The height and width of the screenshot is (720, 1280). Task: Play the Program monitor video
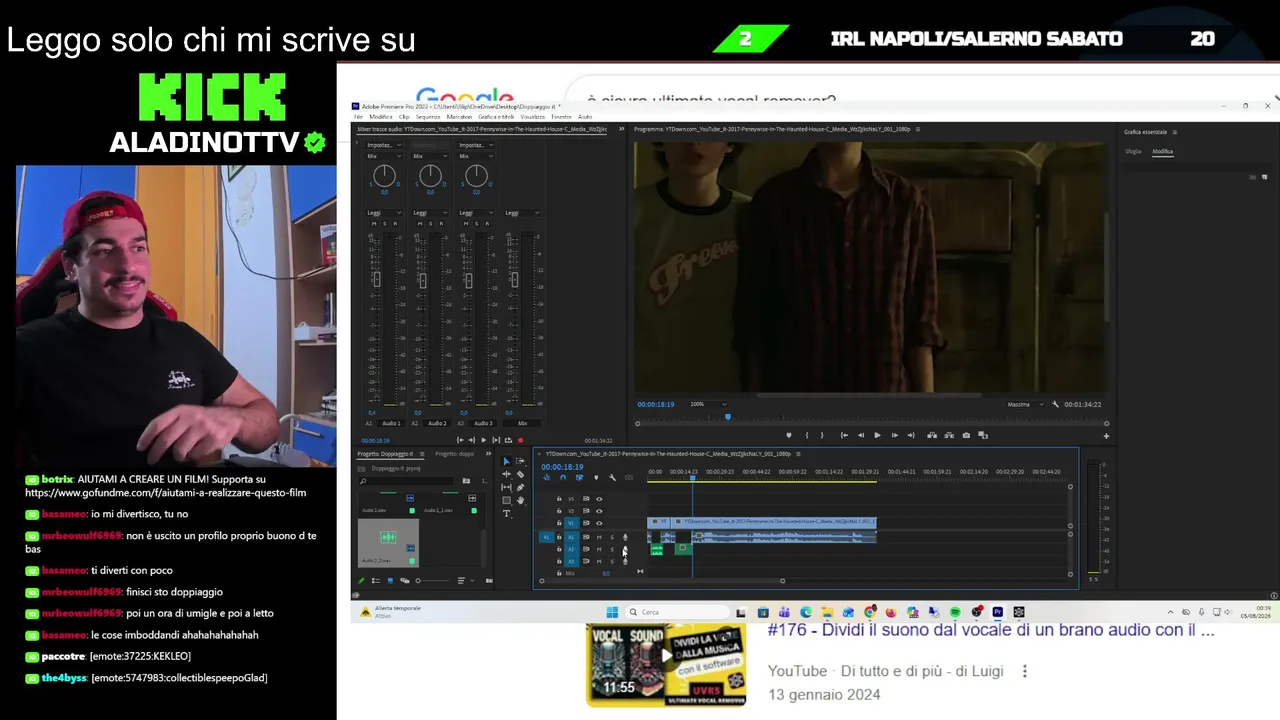(877, 435)
